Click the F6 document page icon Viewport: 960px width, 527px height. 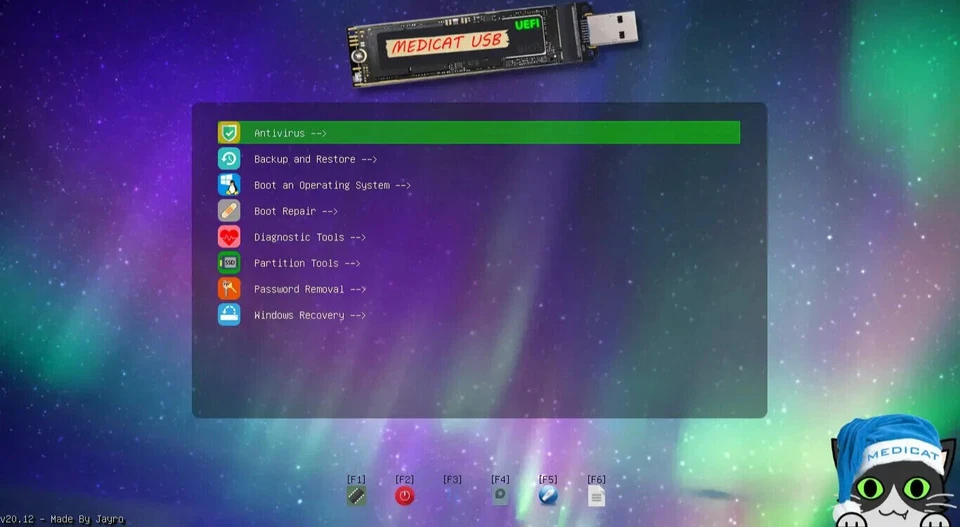(596, 496)
